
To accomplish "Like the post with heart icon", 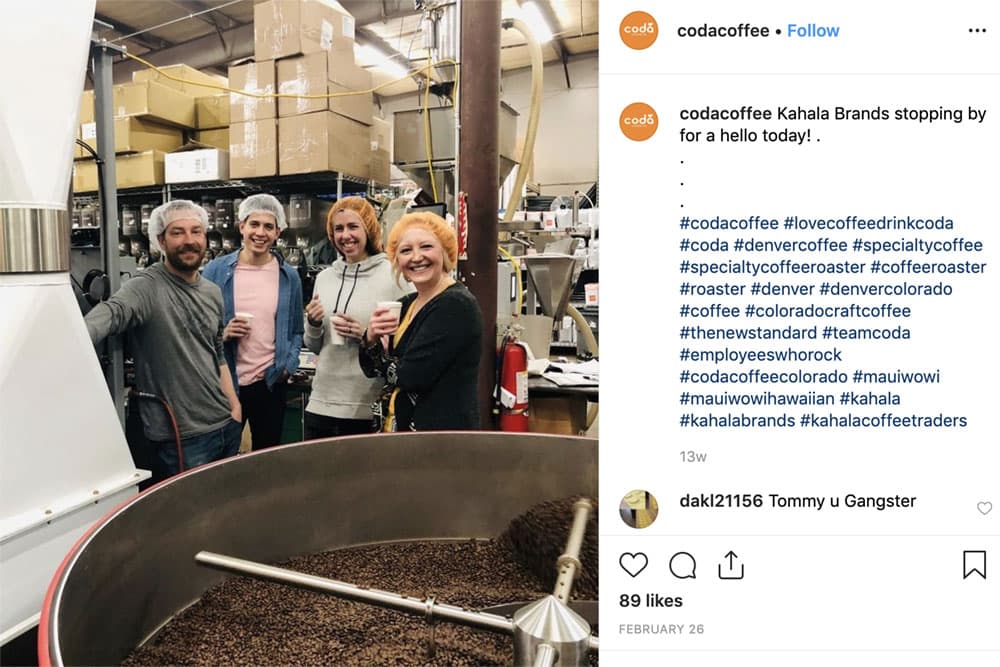I will [x=633, y=565].
